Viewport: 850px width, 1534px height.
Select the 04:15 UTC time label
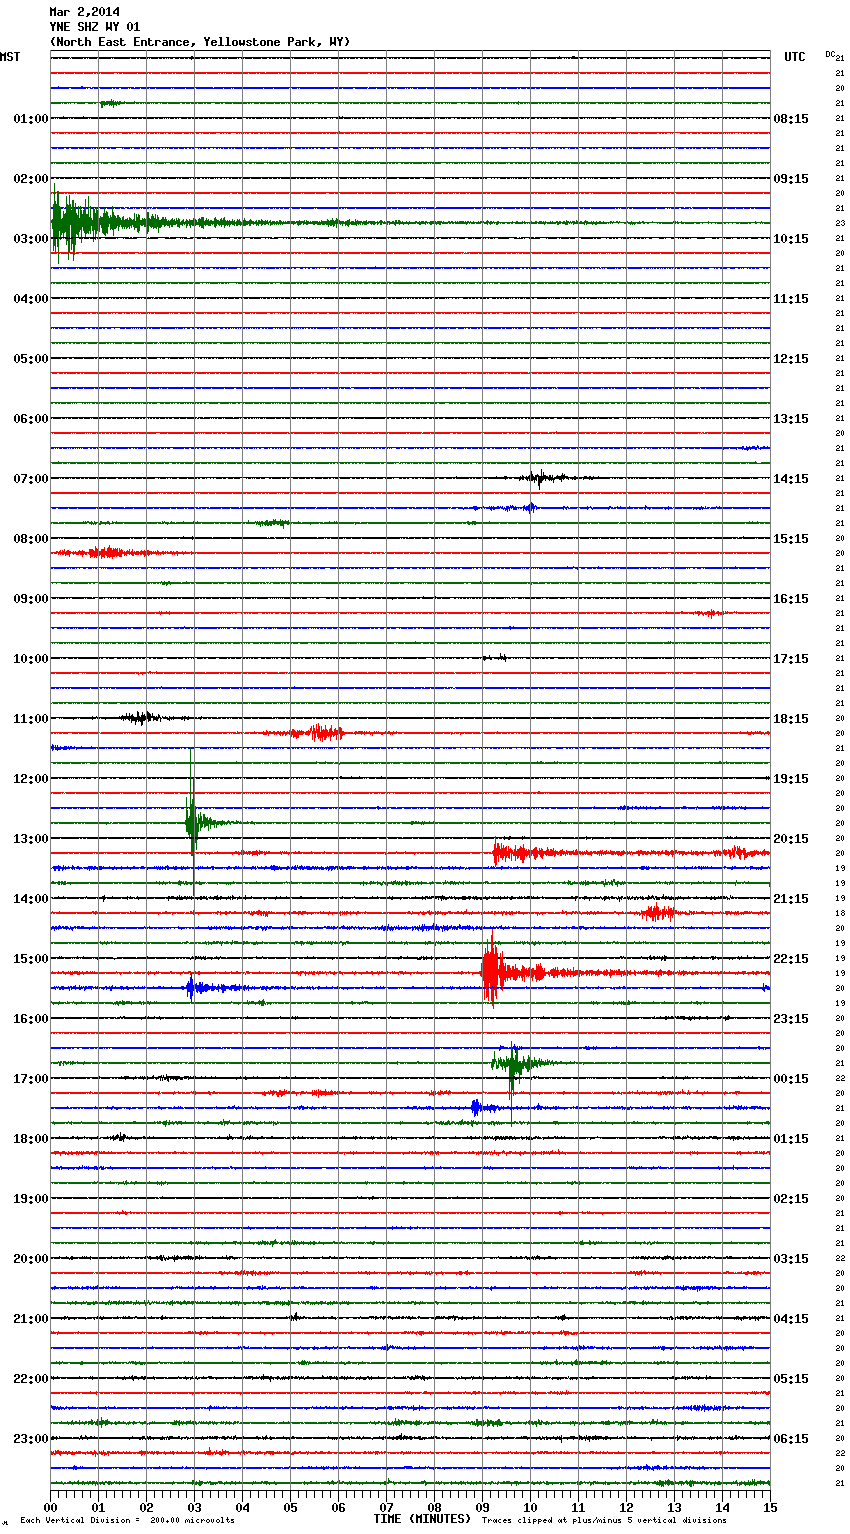[x=791, y=1319]
